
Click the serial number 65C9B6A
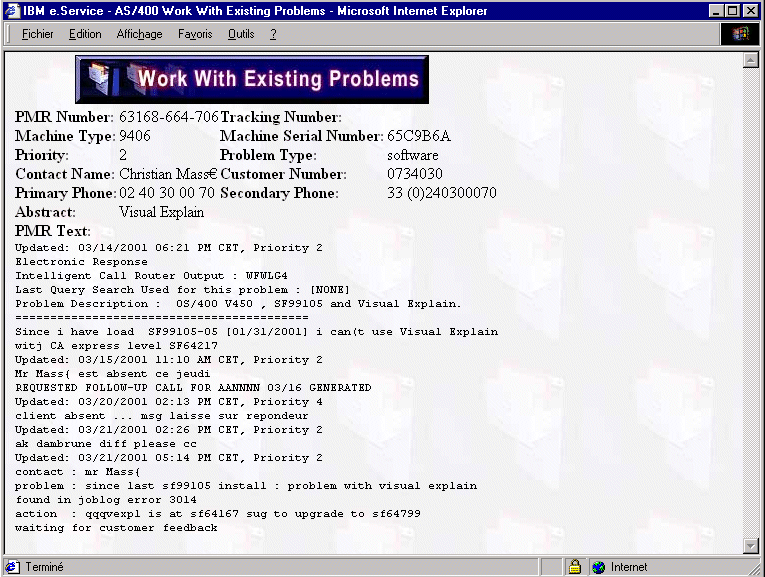point(419,136)
